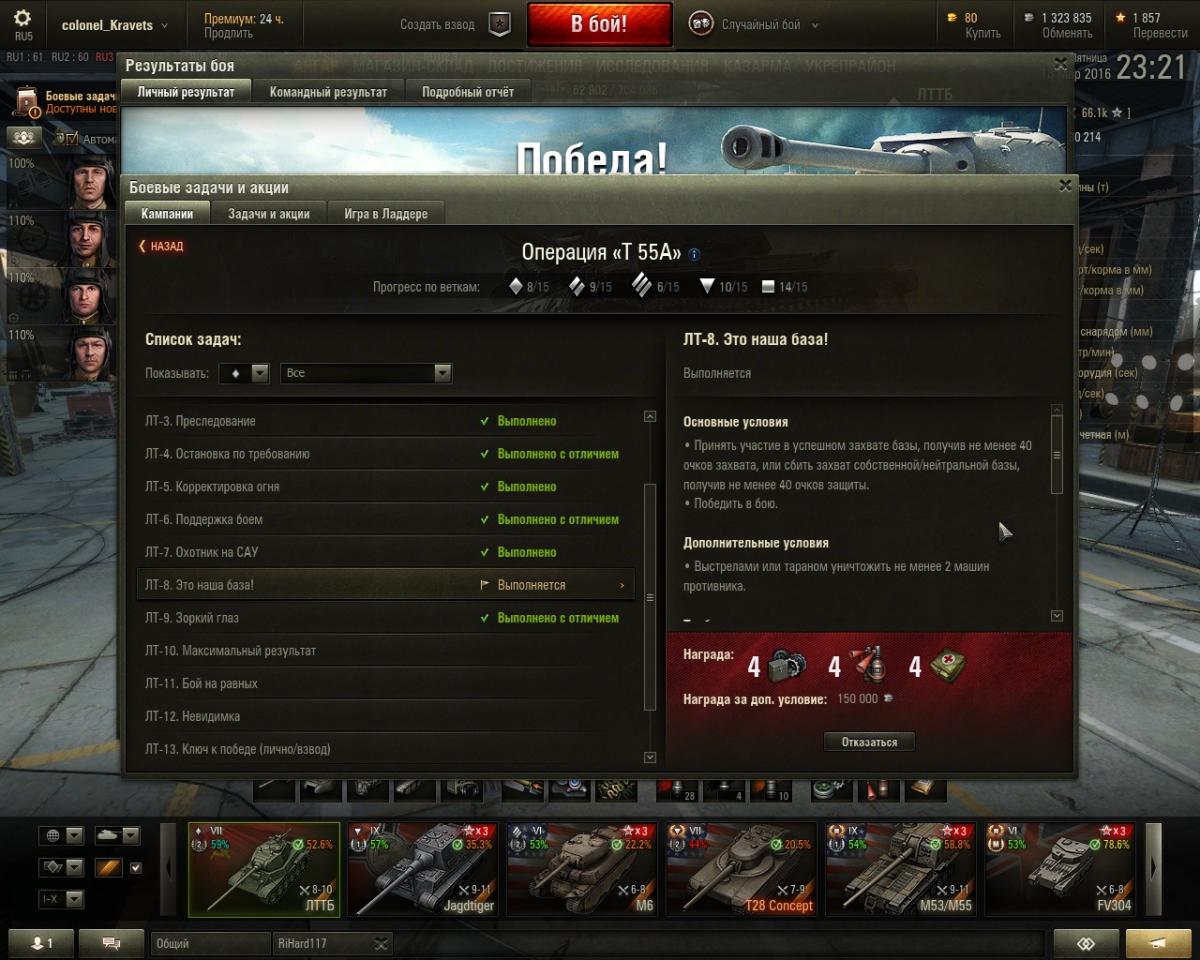
Task: Click the random battle mode icon
Action: point(701,25)
